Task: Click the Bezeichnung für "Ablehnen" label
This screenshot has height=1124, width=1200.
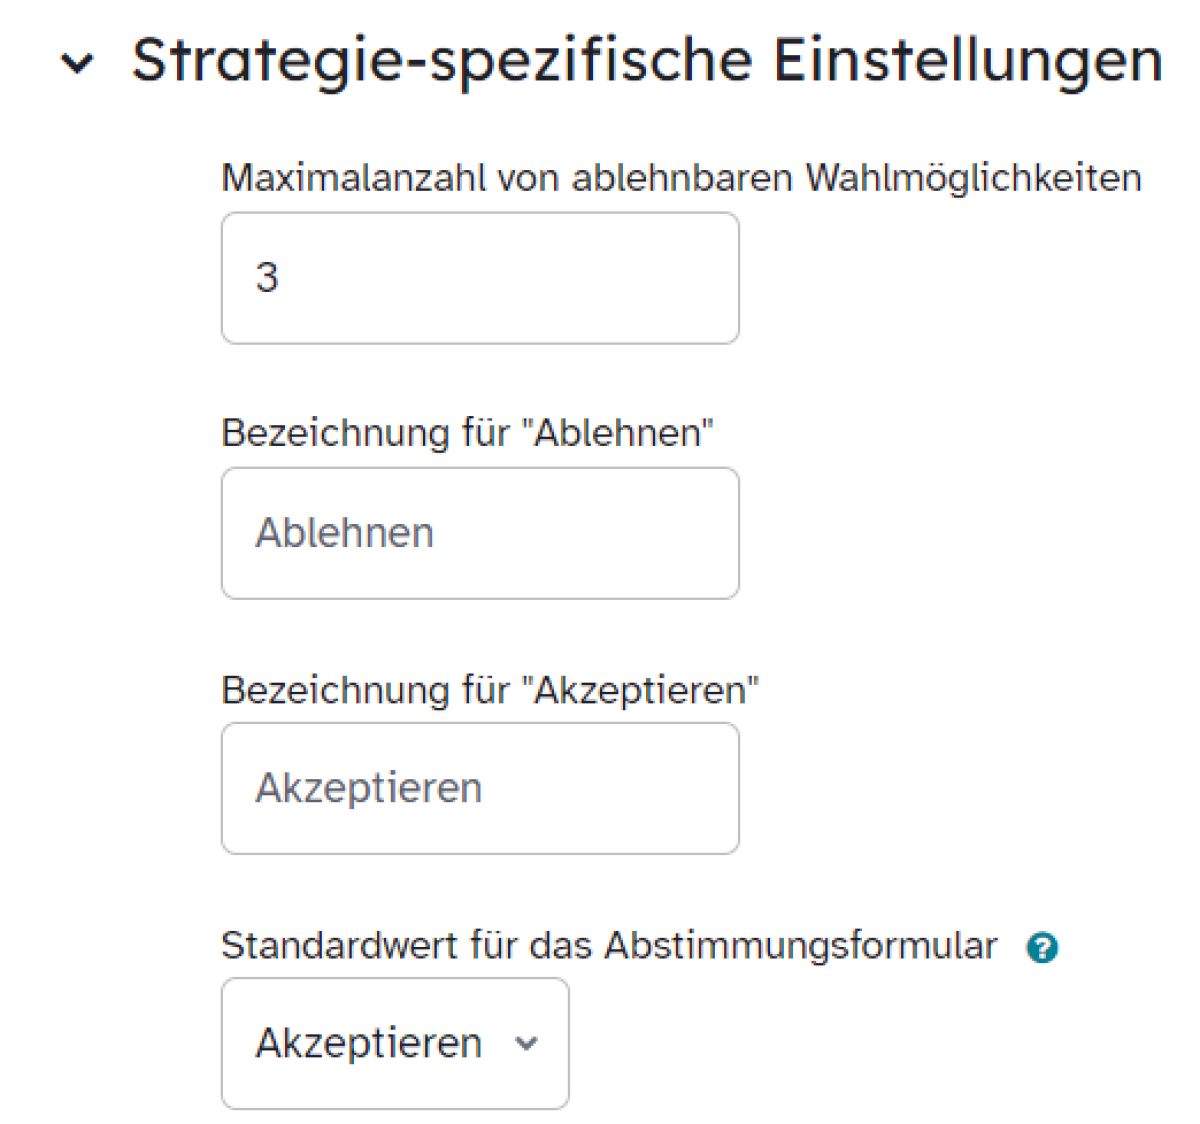Action: (467, 433)
